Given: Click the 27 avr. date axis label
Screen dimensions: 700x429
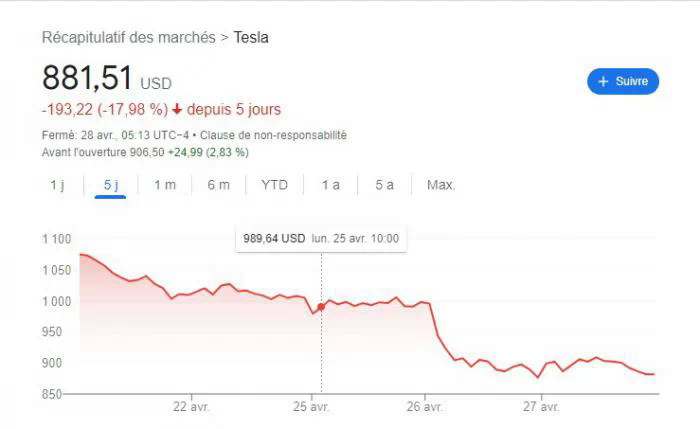Looking at the screenshot, I should click(541, 408).
